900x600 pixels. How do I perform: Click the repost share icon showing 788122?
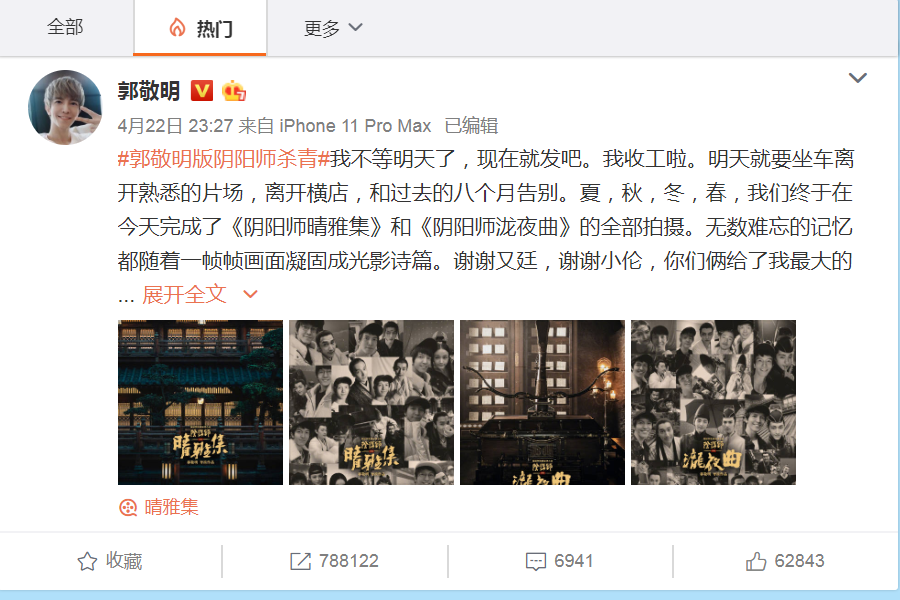[x=300, y=561]
